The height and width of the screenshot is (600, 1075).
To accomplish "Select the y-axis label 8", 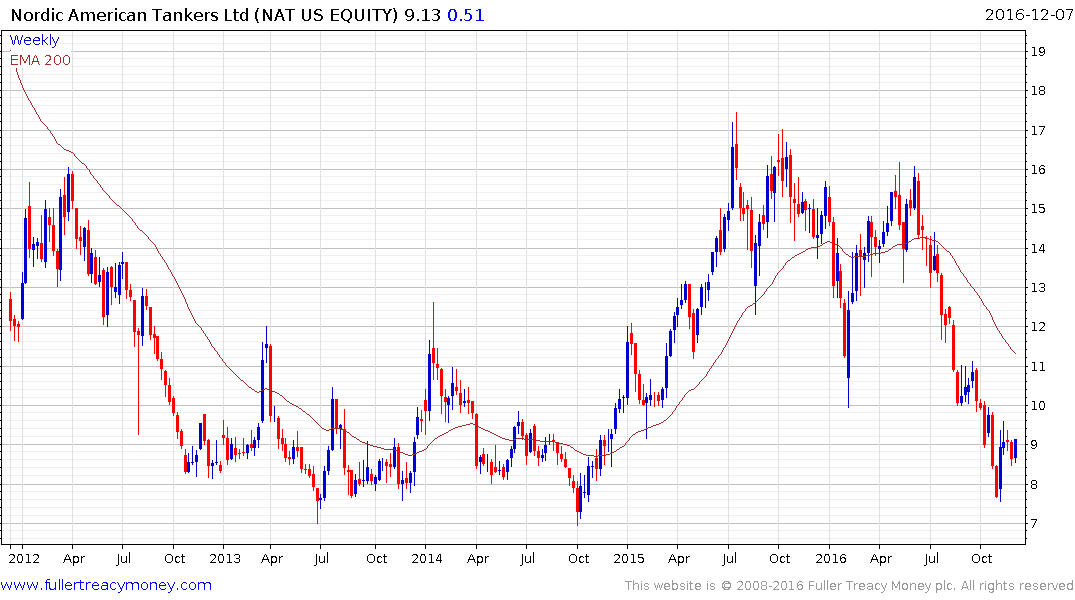I will pyautogui.click(x=1034, y=484).
